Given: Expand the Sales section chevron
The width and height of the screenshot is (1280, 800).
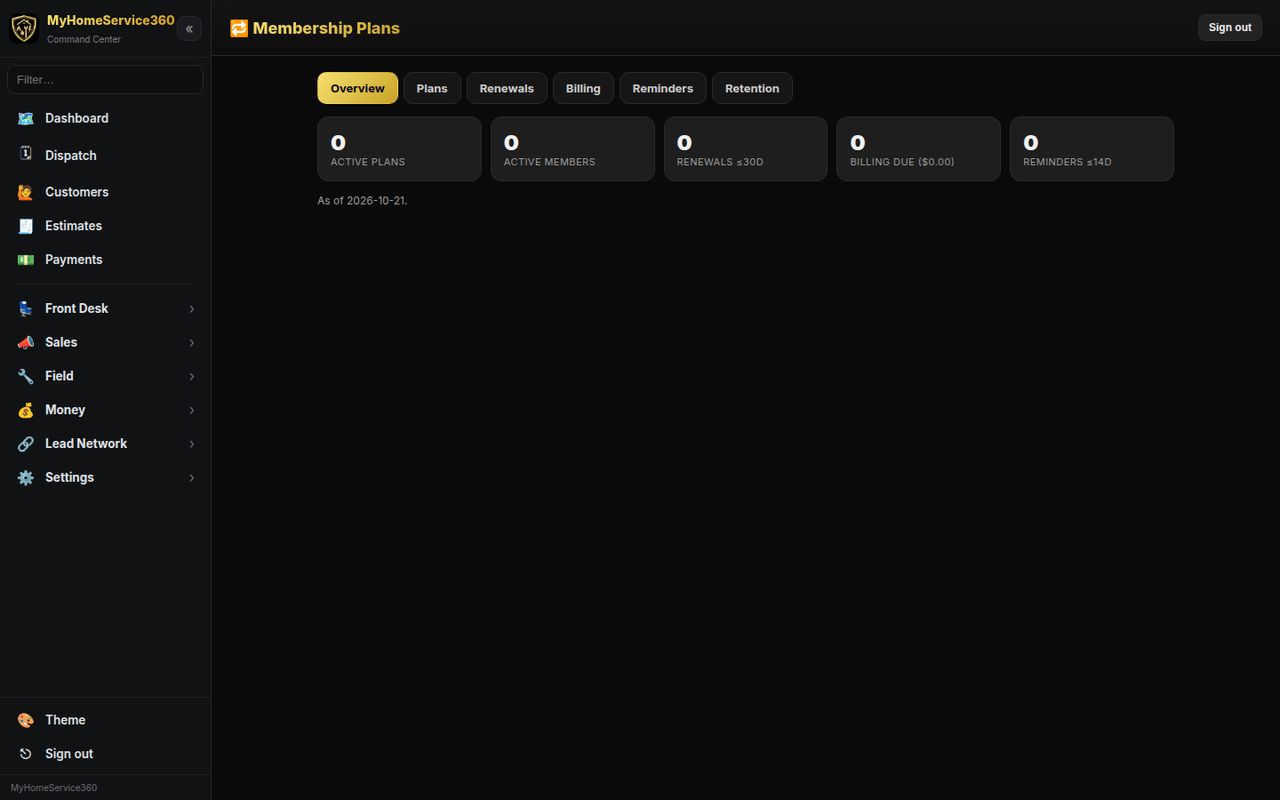Looking at the screenshot, I should (x=192, y=343).
